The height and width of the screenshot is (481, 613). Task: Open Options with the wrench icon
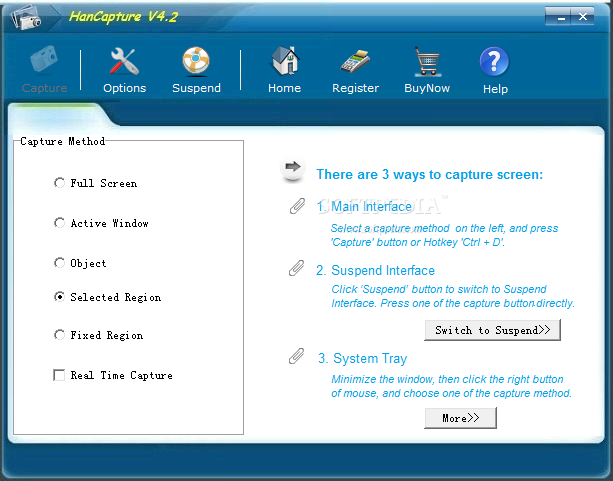click(x=124, y=61)
